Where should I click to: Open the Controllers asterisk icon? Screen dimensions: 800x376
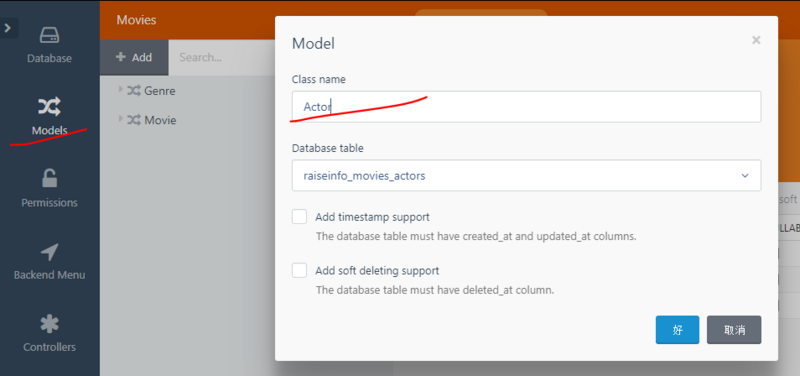coord(49,324)
